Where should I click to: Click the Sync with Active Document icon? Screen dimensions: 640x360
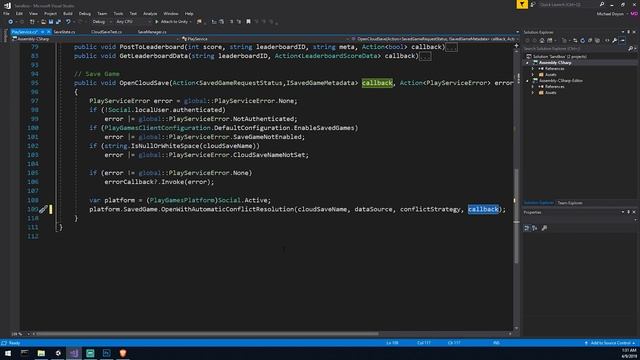pyautogui.click(x=575, y=40)
